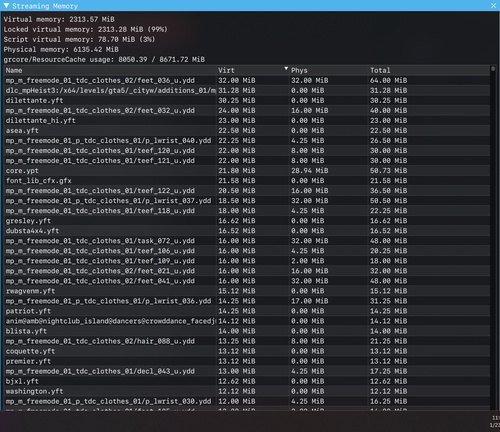Click the 30.25 MiB Virt value of dilettante.yft
Image resolution: width=500 pixels, height=432 pixels.
(x=237, y=100)
